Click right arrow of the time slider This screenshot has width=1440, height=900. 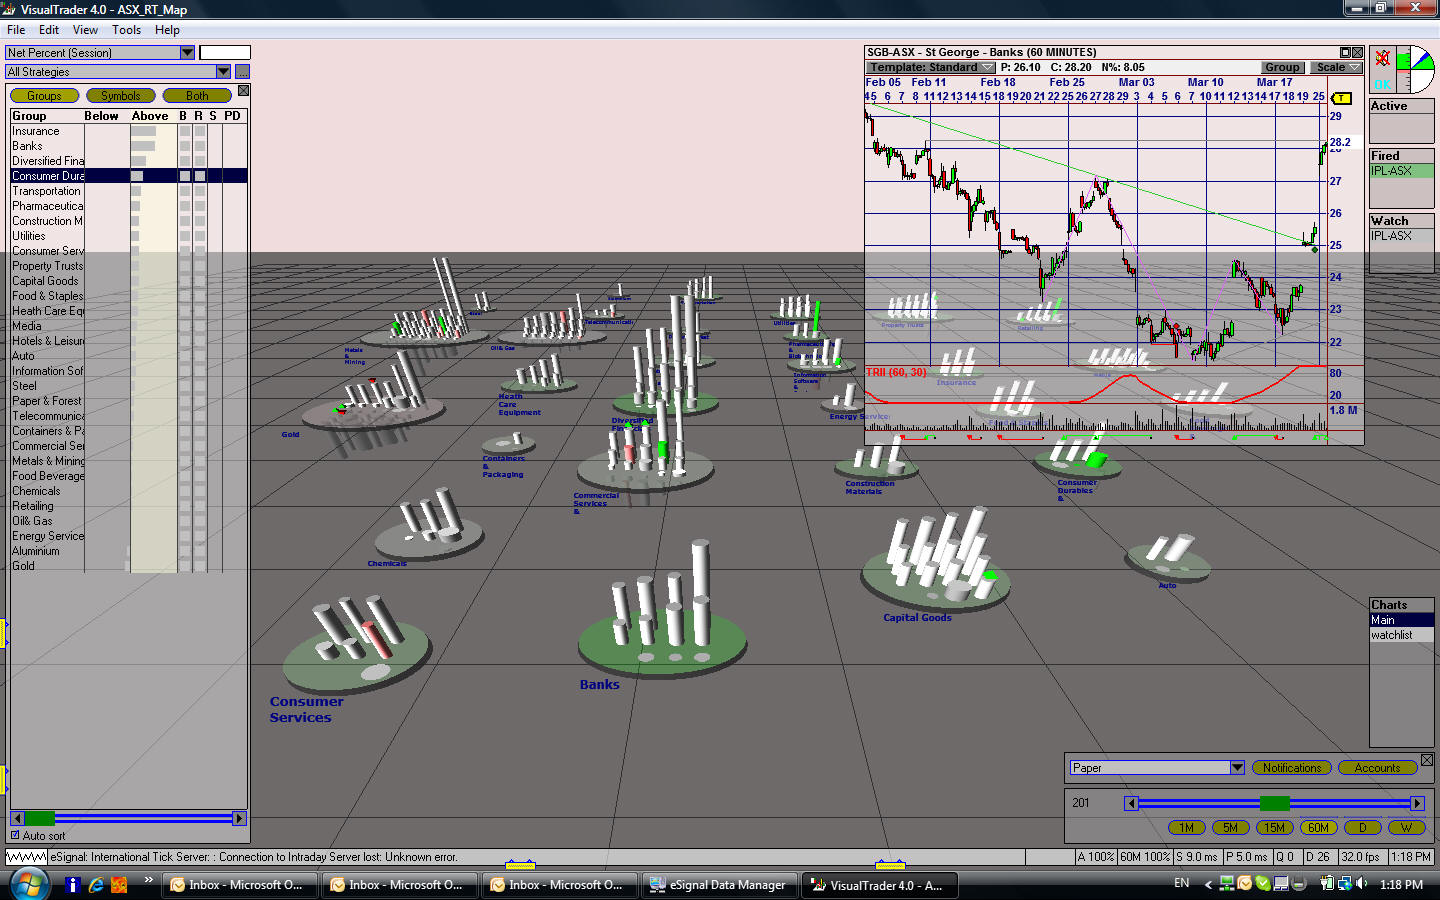coord(1417,803)
